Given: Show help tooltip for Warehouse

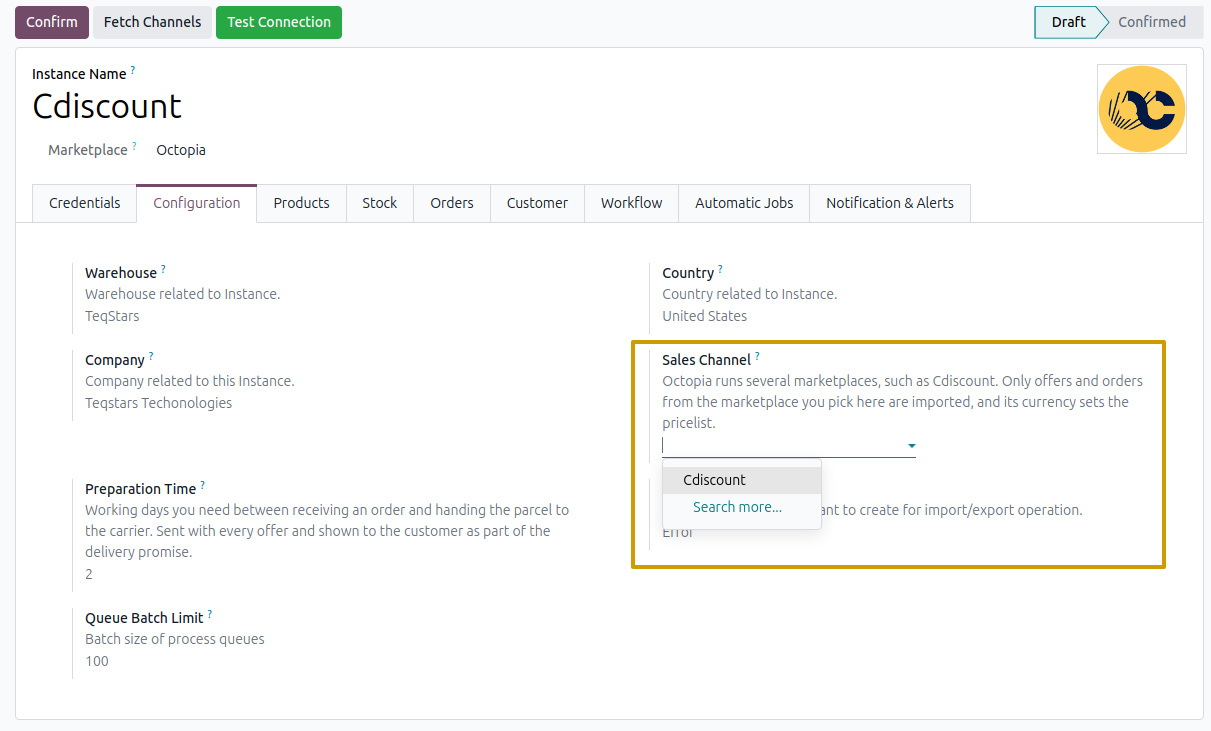Looking at the screenshot, I should click(164, 269).
